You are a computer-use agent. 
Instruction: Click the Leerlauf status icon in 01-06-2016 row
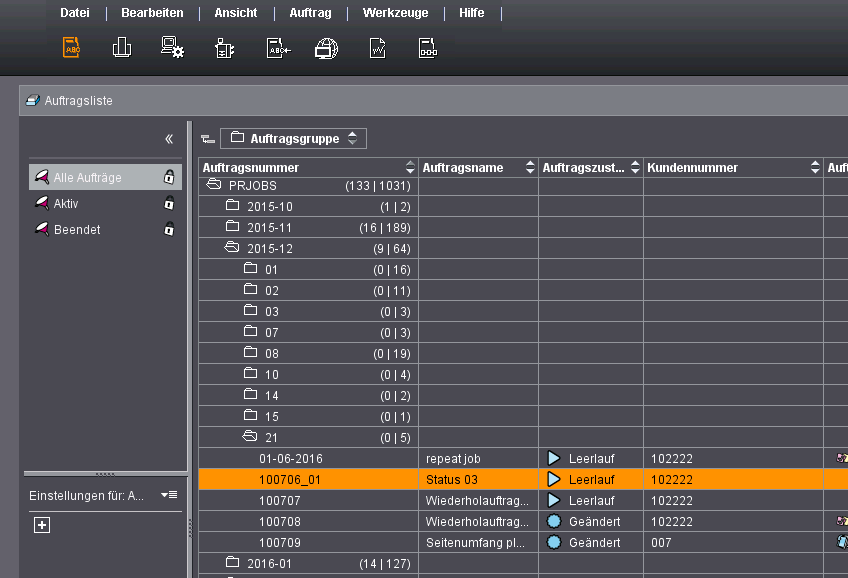click(x=553, y=459)
